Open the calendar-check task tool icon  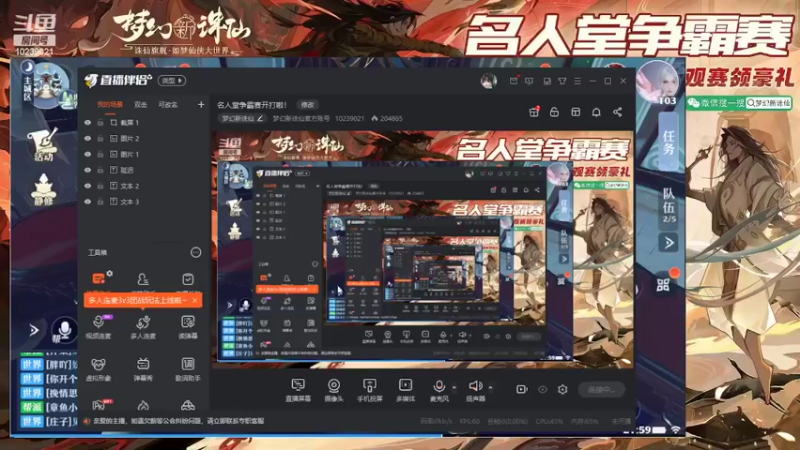point(188,279)
